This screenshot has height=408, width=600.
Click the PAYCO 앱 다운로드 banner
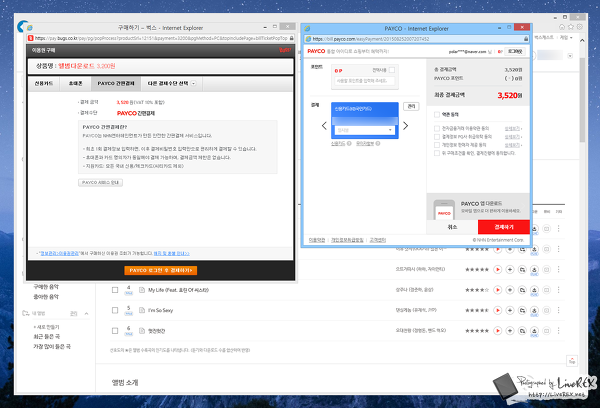point(478,207)
